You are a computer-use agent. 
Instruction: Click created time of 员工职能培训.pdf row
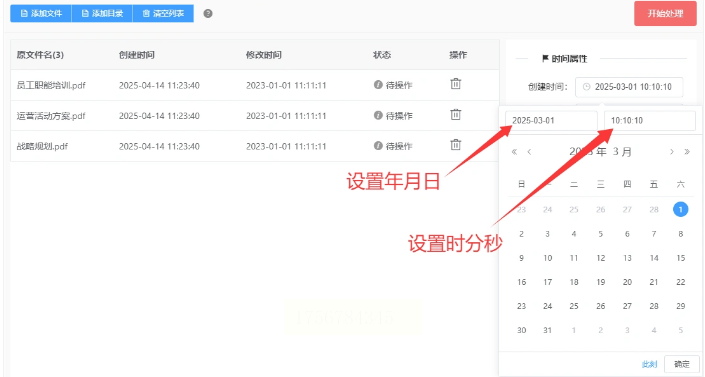(159, 85)
